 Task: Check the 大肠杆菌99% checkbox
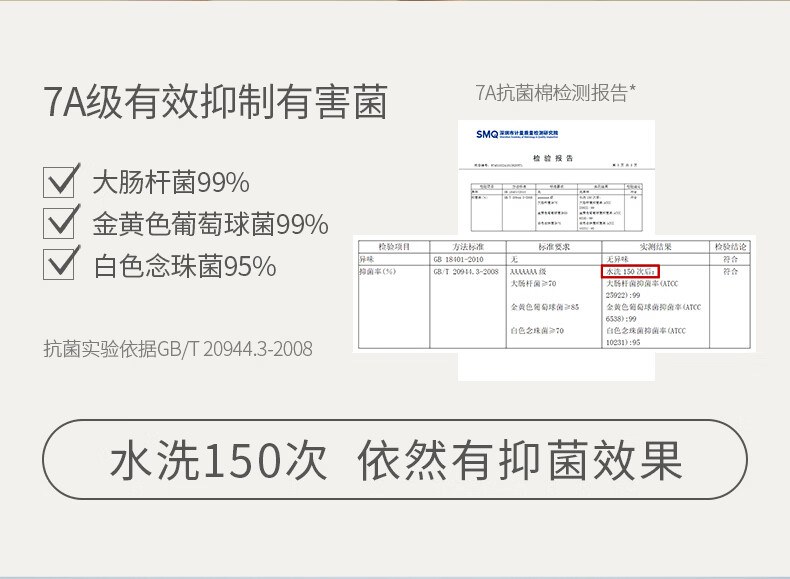coord(62,181)
